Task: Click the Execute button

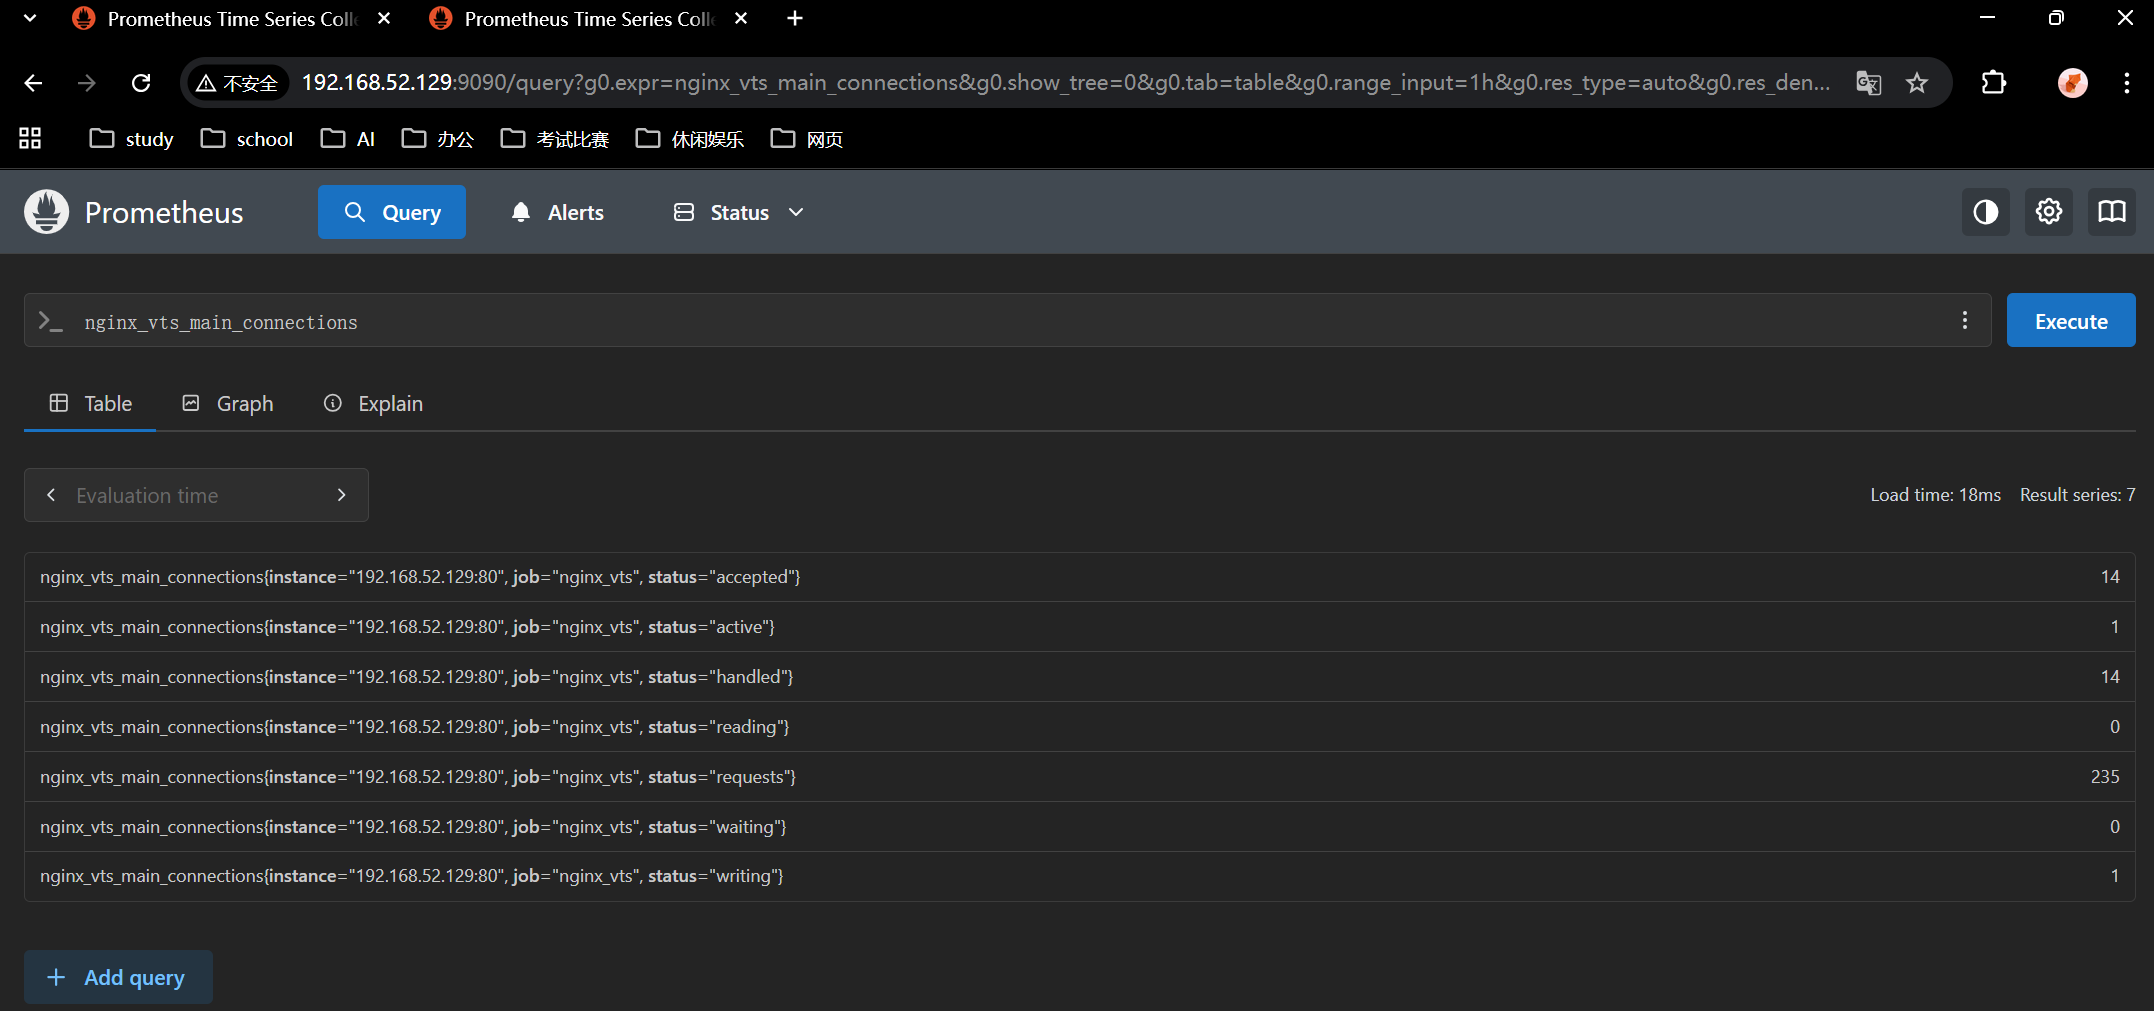Action: click(x=2071, y=321)
